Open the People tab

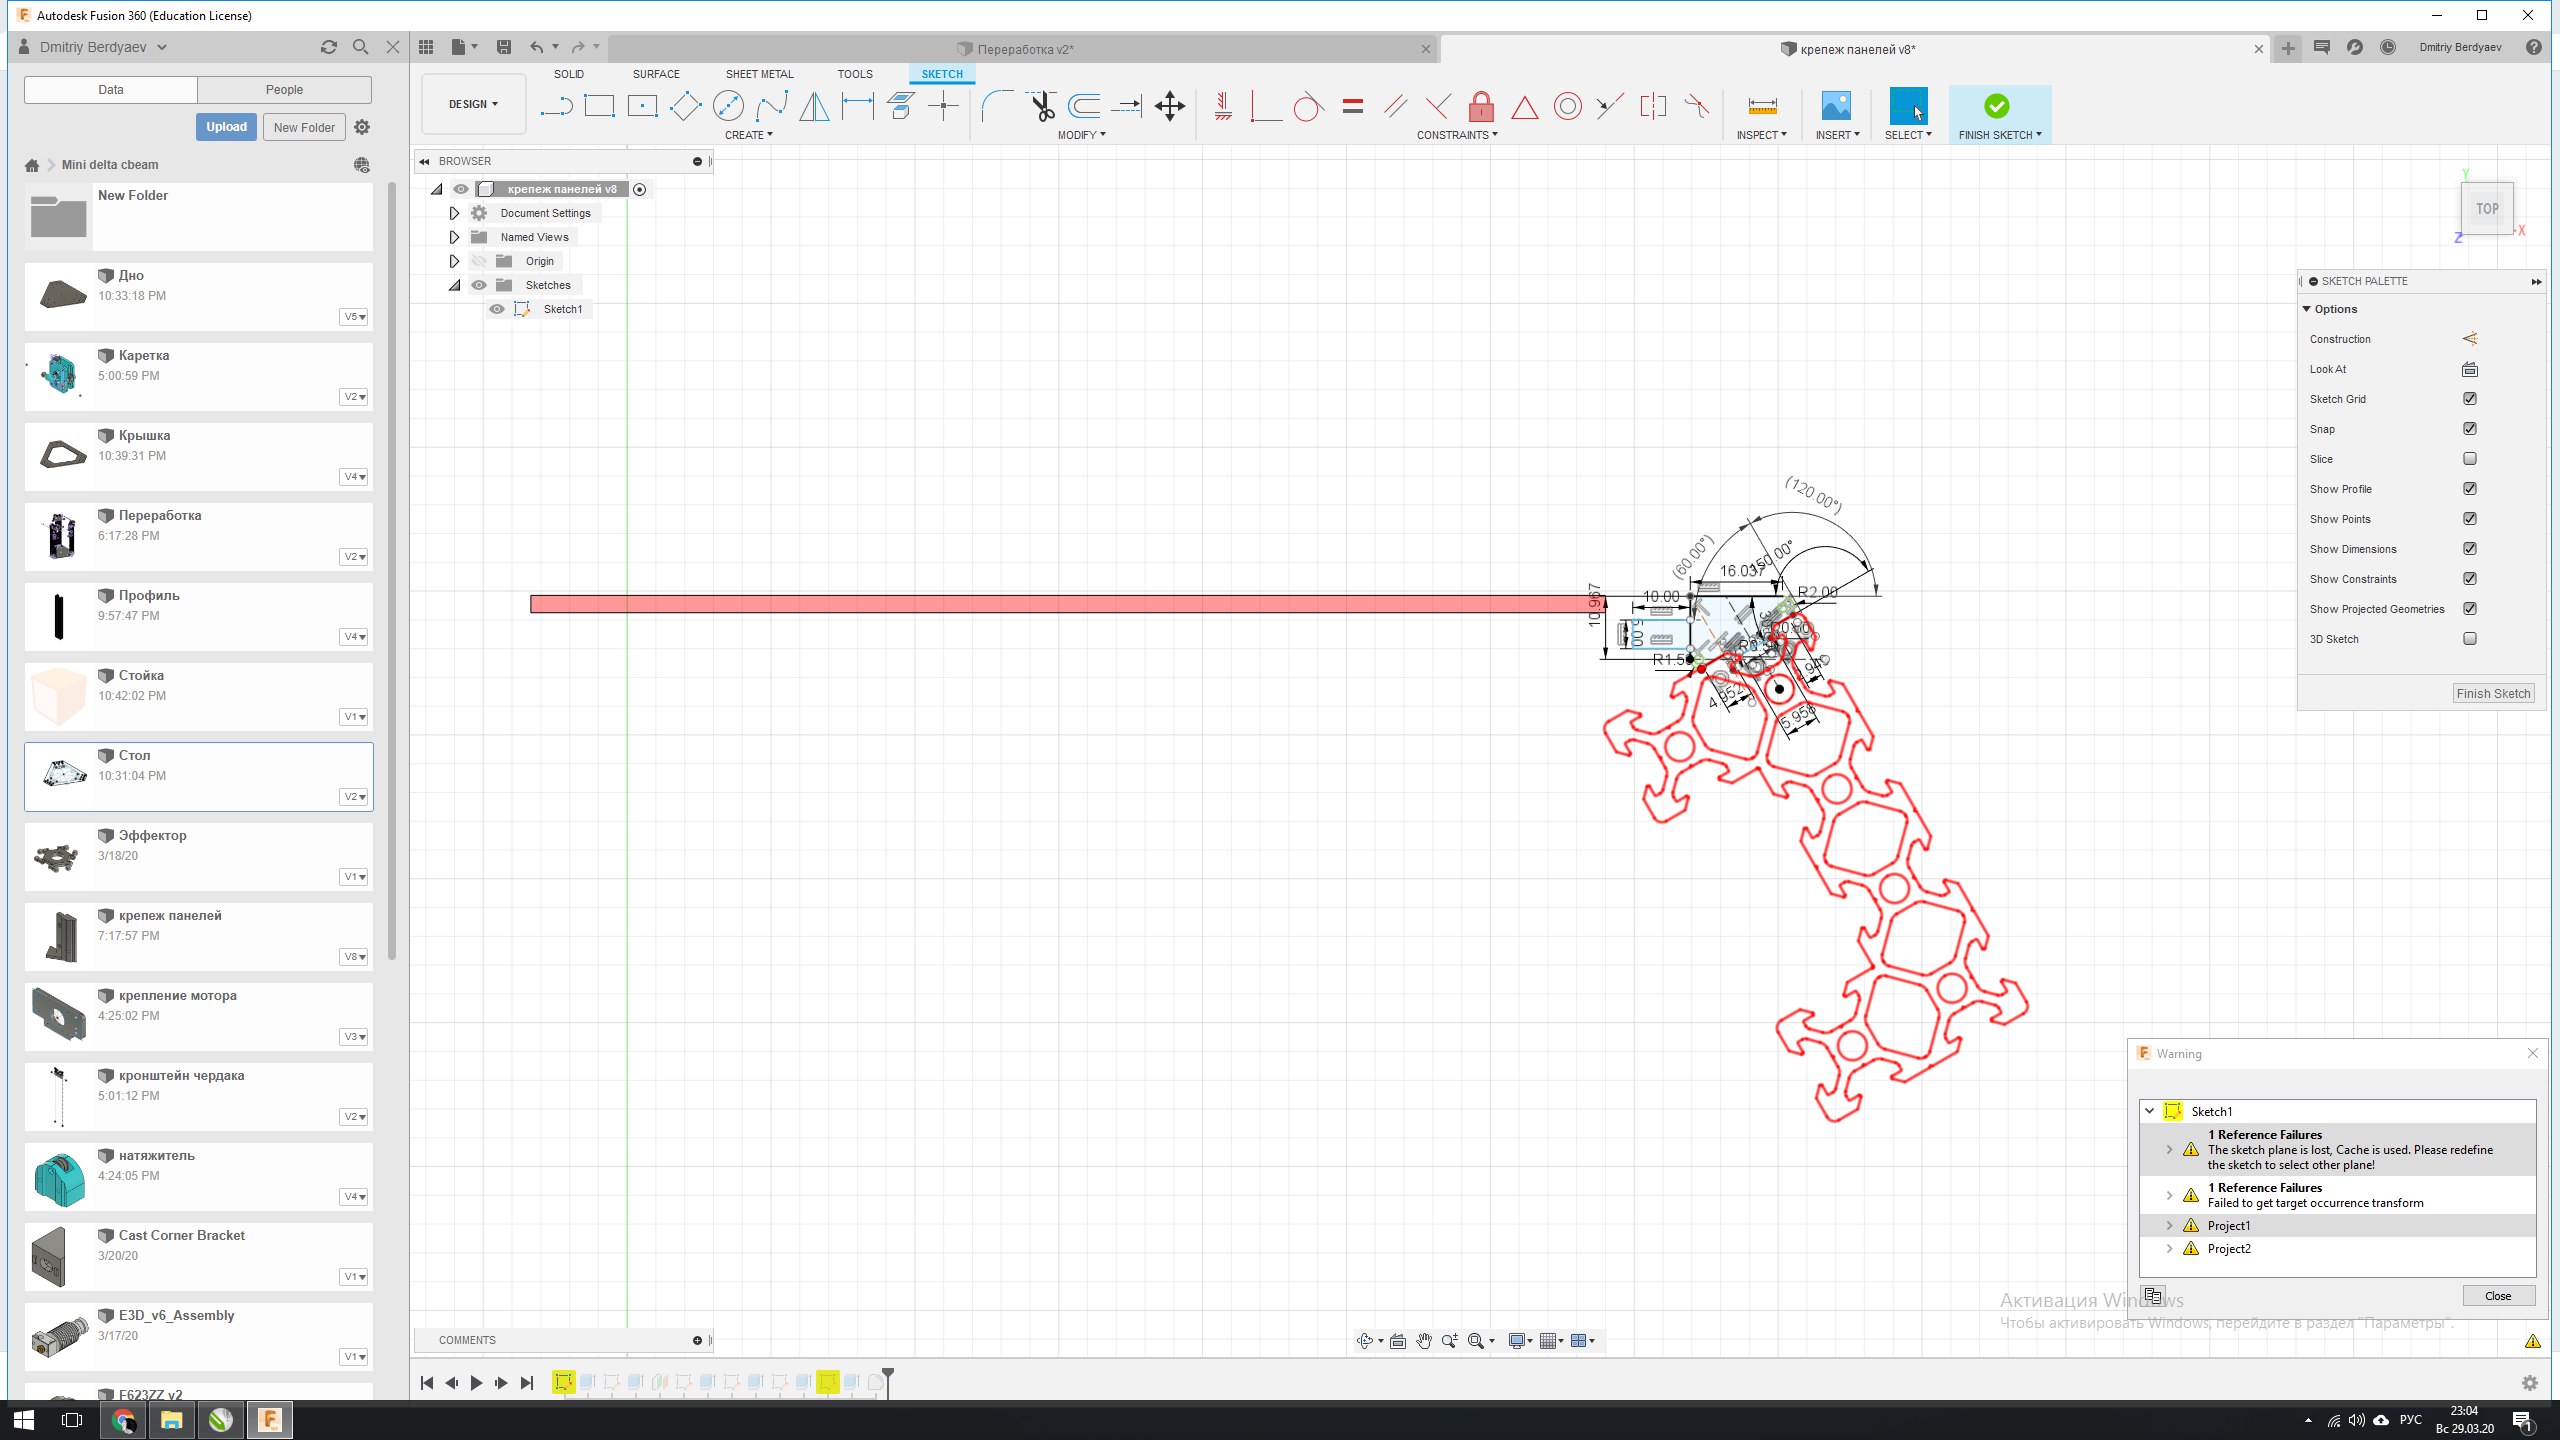(x=284, y=90)
